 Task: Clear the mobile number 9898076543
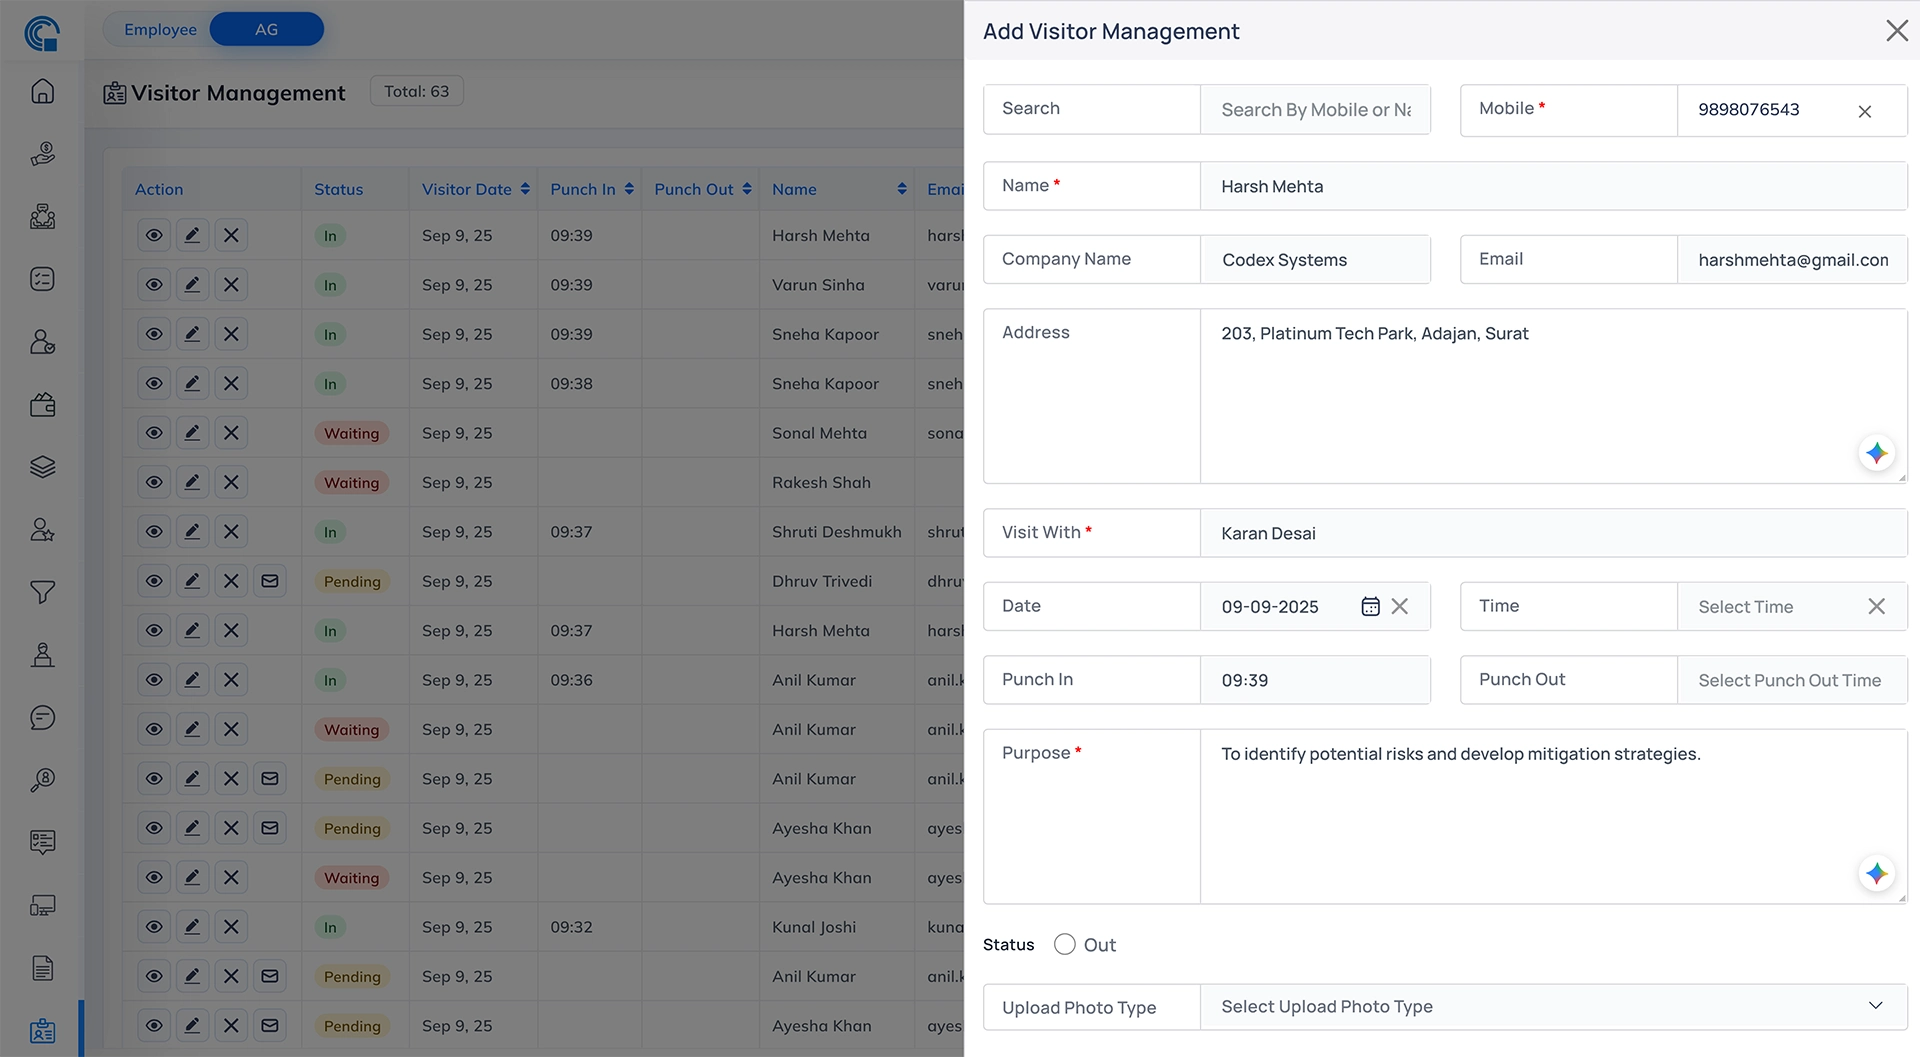click(x=1864, y=111)
